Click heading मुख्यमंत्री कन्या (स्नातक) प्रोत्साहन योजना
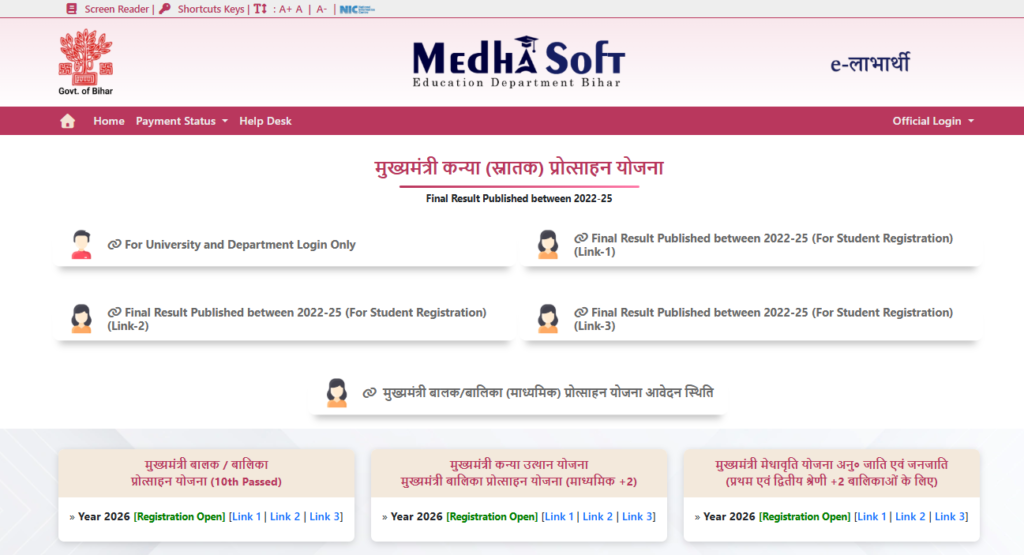 [x=519, y=168]
